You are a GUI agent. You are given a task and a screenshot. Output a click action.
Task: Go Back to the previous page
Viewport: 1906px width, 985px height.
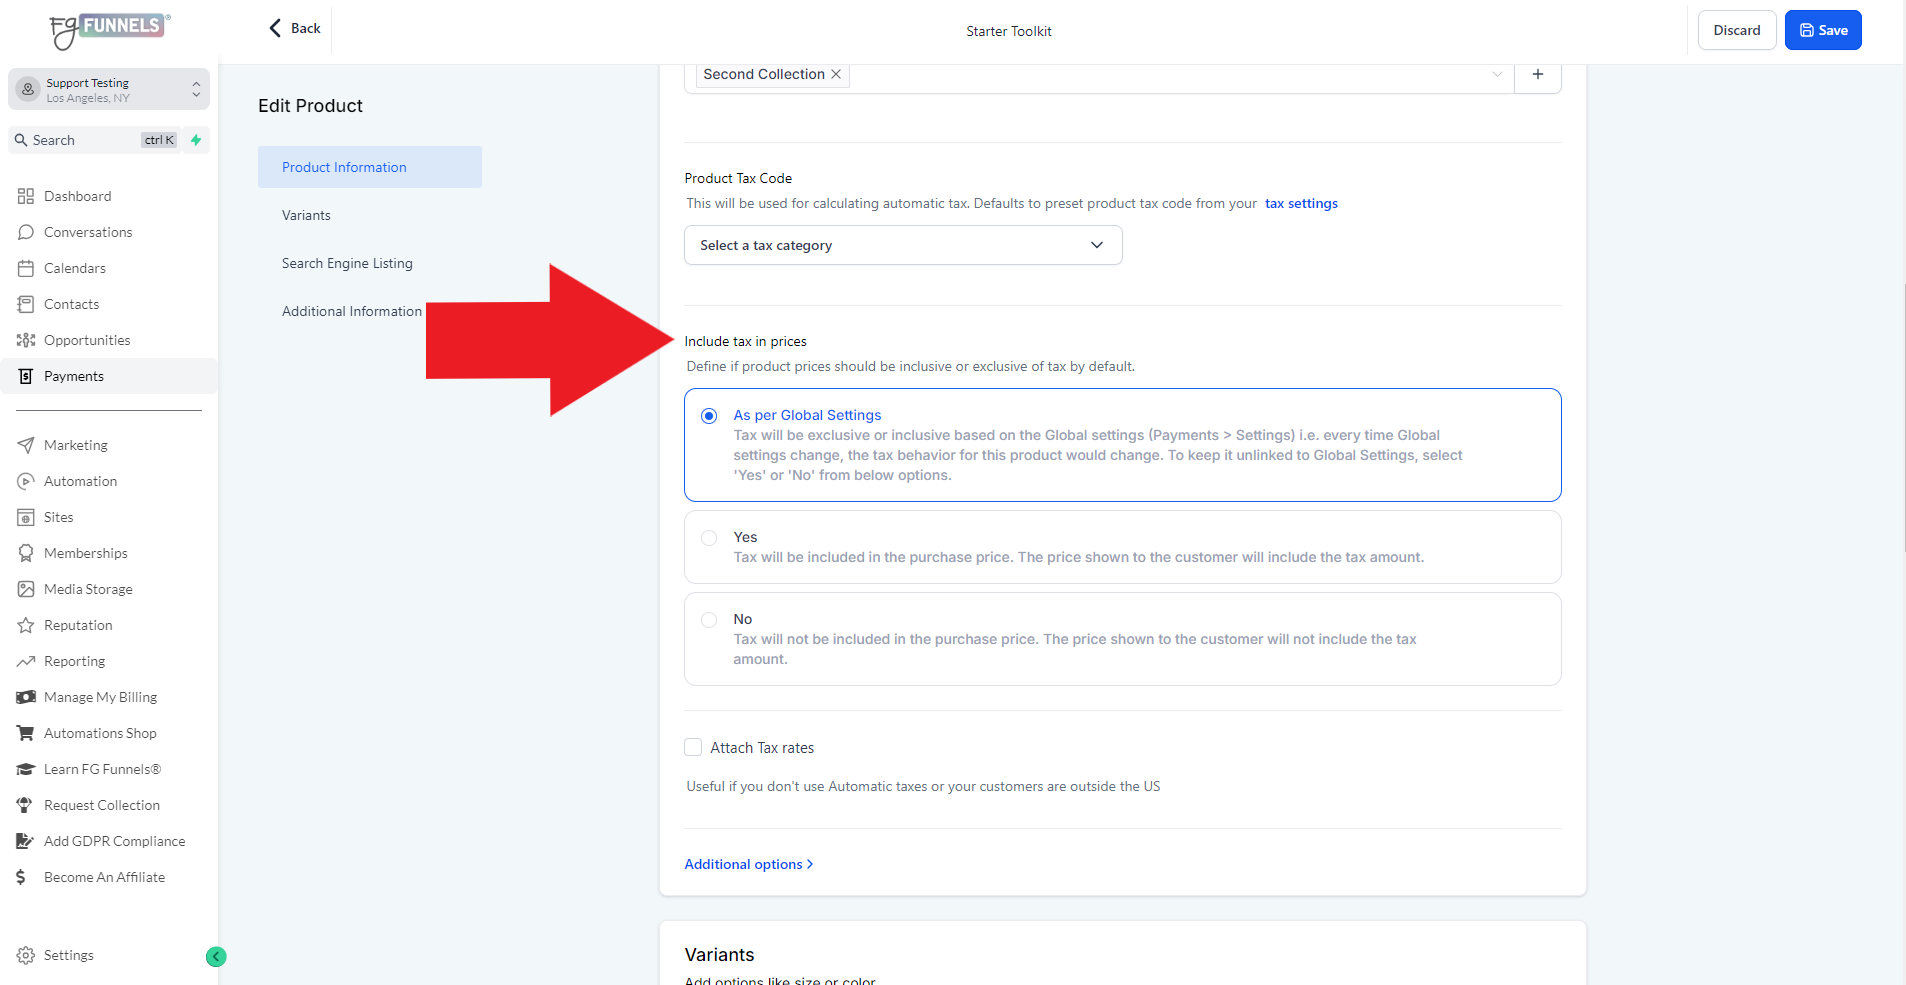click(295, 28)
